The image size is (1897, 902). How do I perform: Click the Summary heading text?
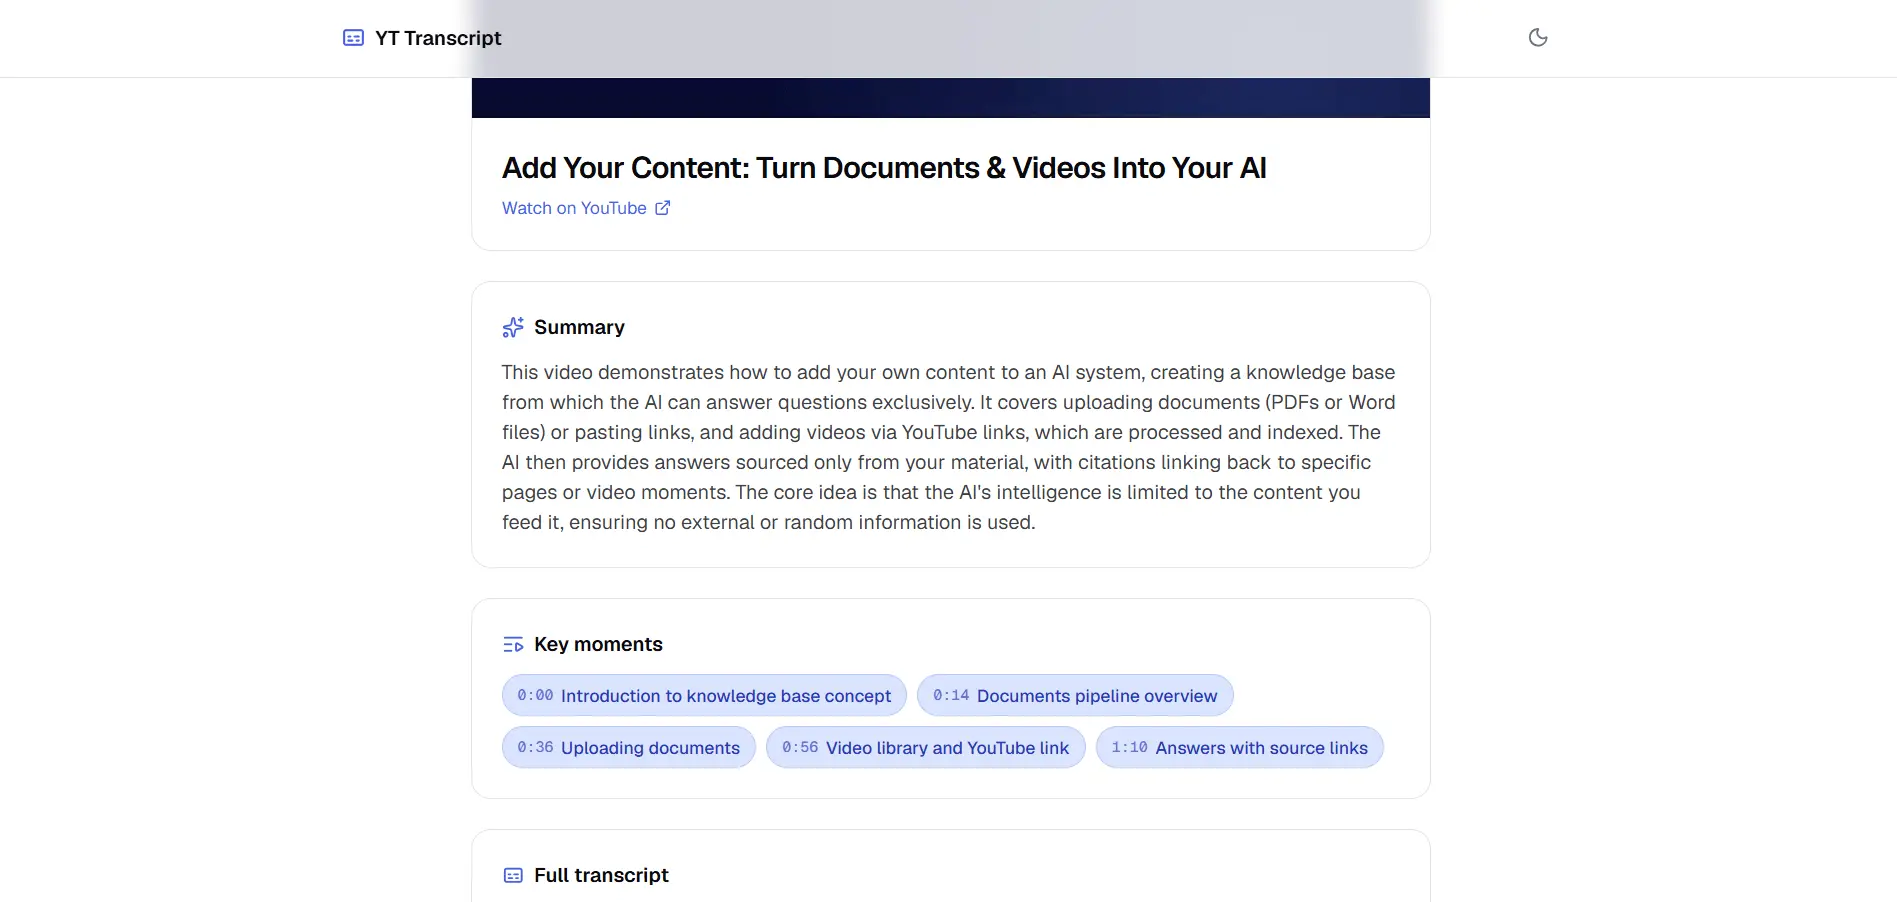(579, 327)
